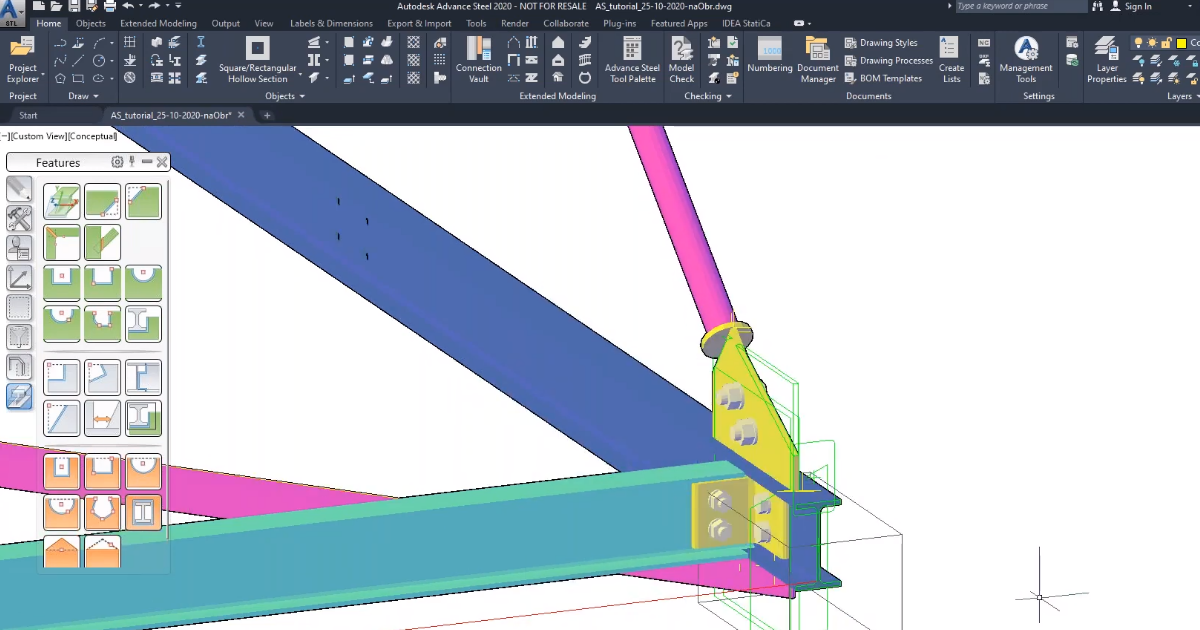Switch to the Export & Import tab
Viewport: 1200px width, 630px height.
pos(419,23)
